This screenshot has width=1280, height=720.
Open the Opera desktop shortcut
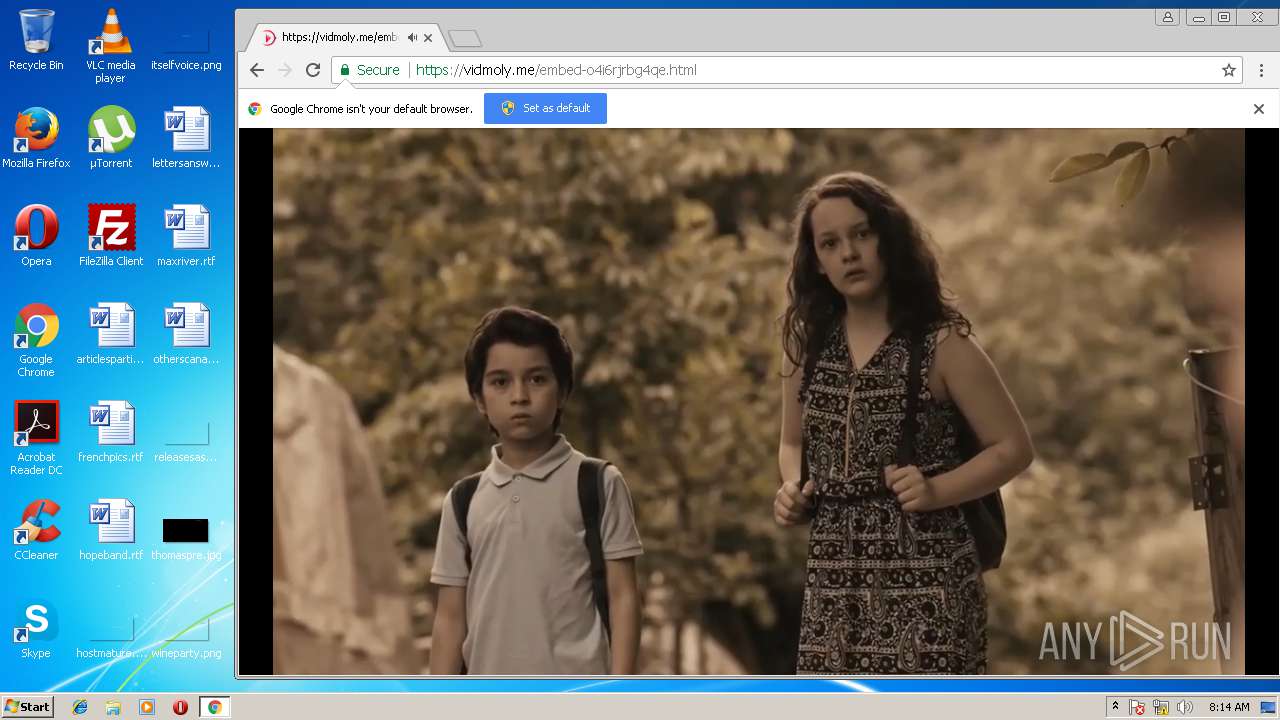(x=36, y=236)
